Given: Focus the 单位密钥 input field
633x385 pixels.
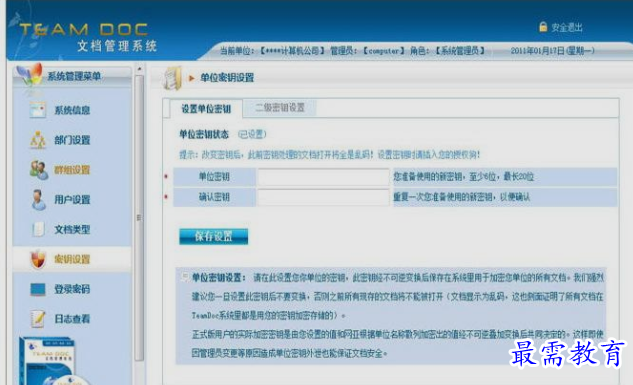Looking at the screenshot, I should coord(324,177).
